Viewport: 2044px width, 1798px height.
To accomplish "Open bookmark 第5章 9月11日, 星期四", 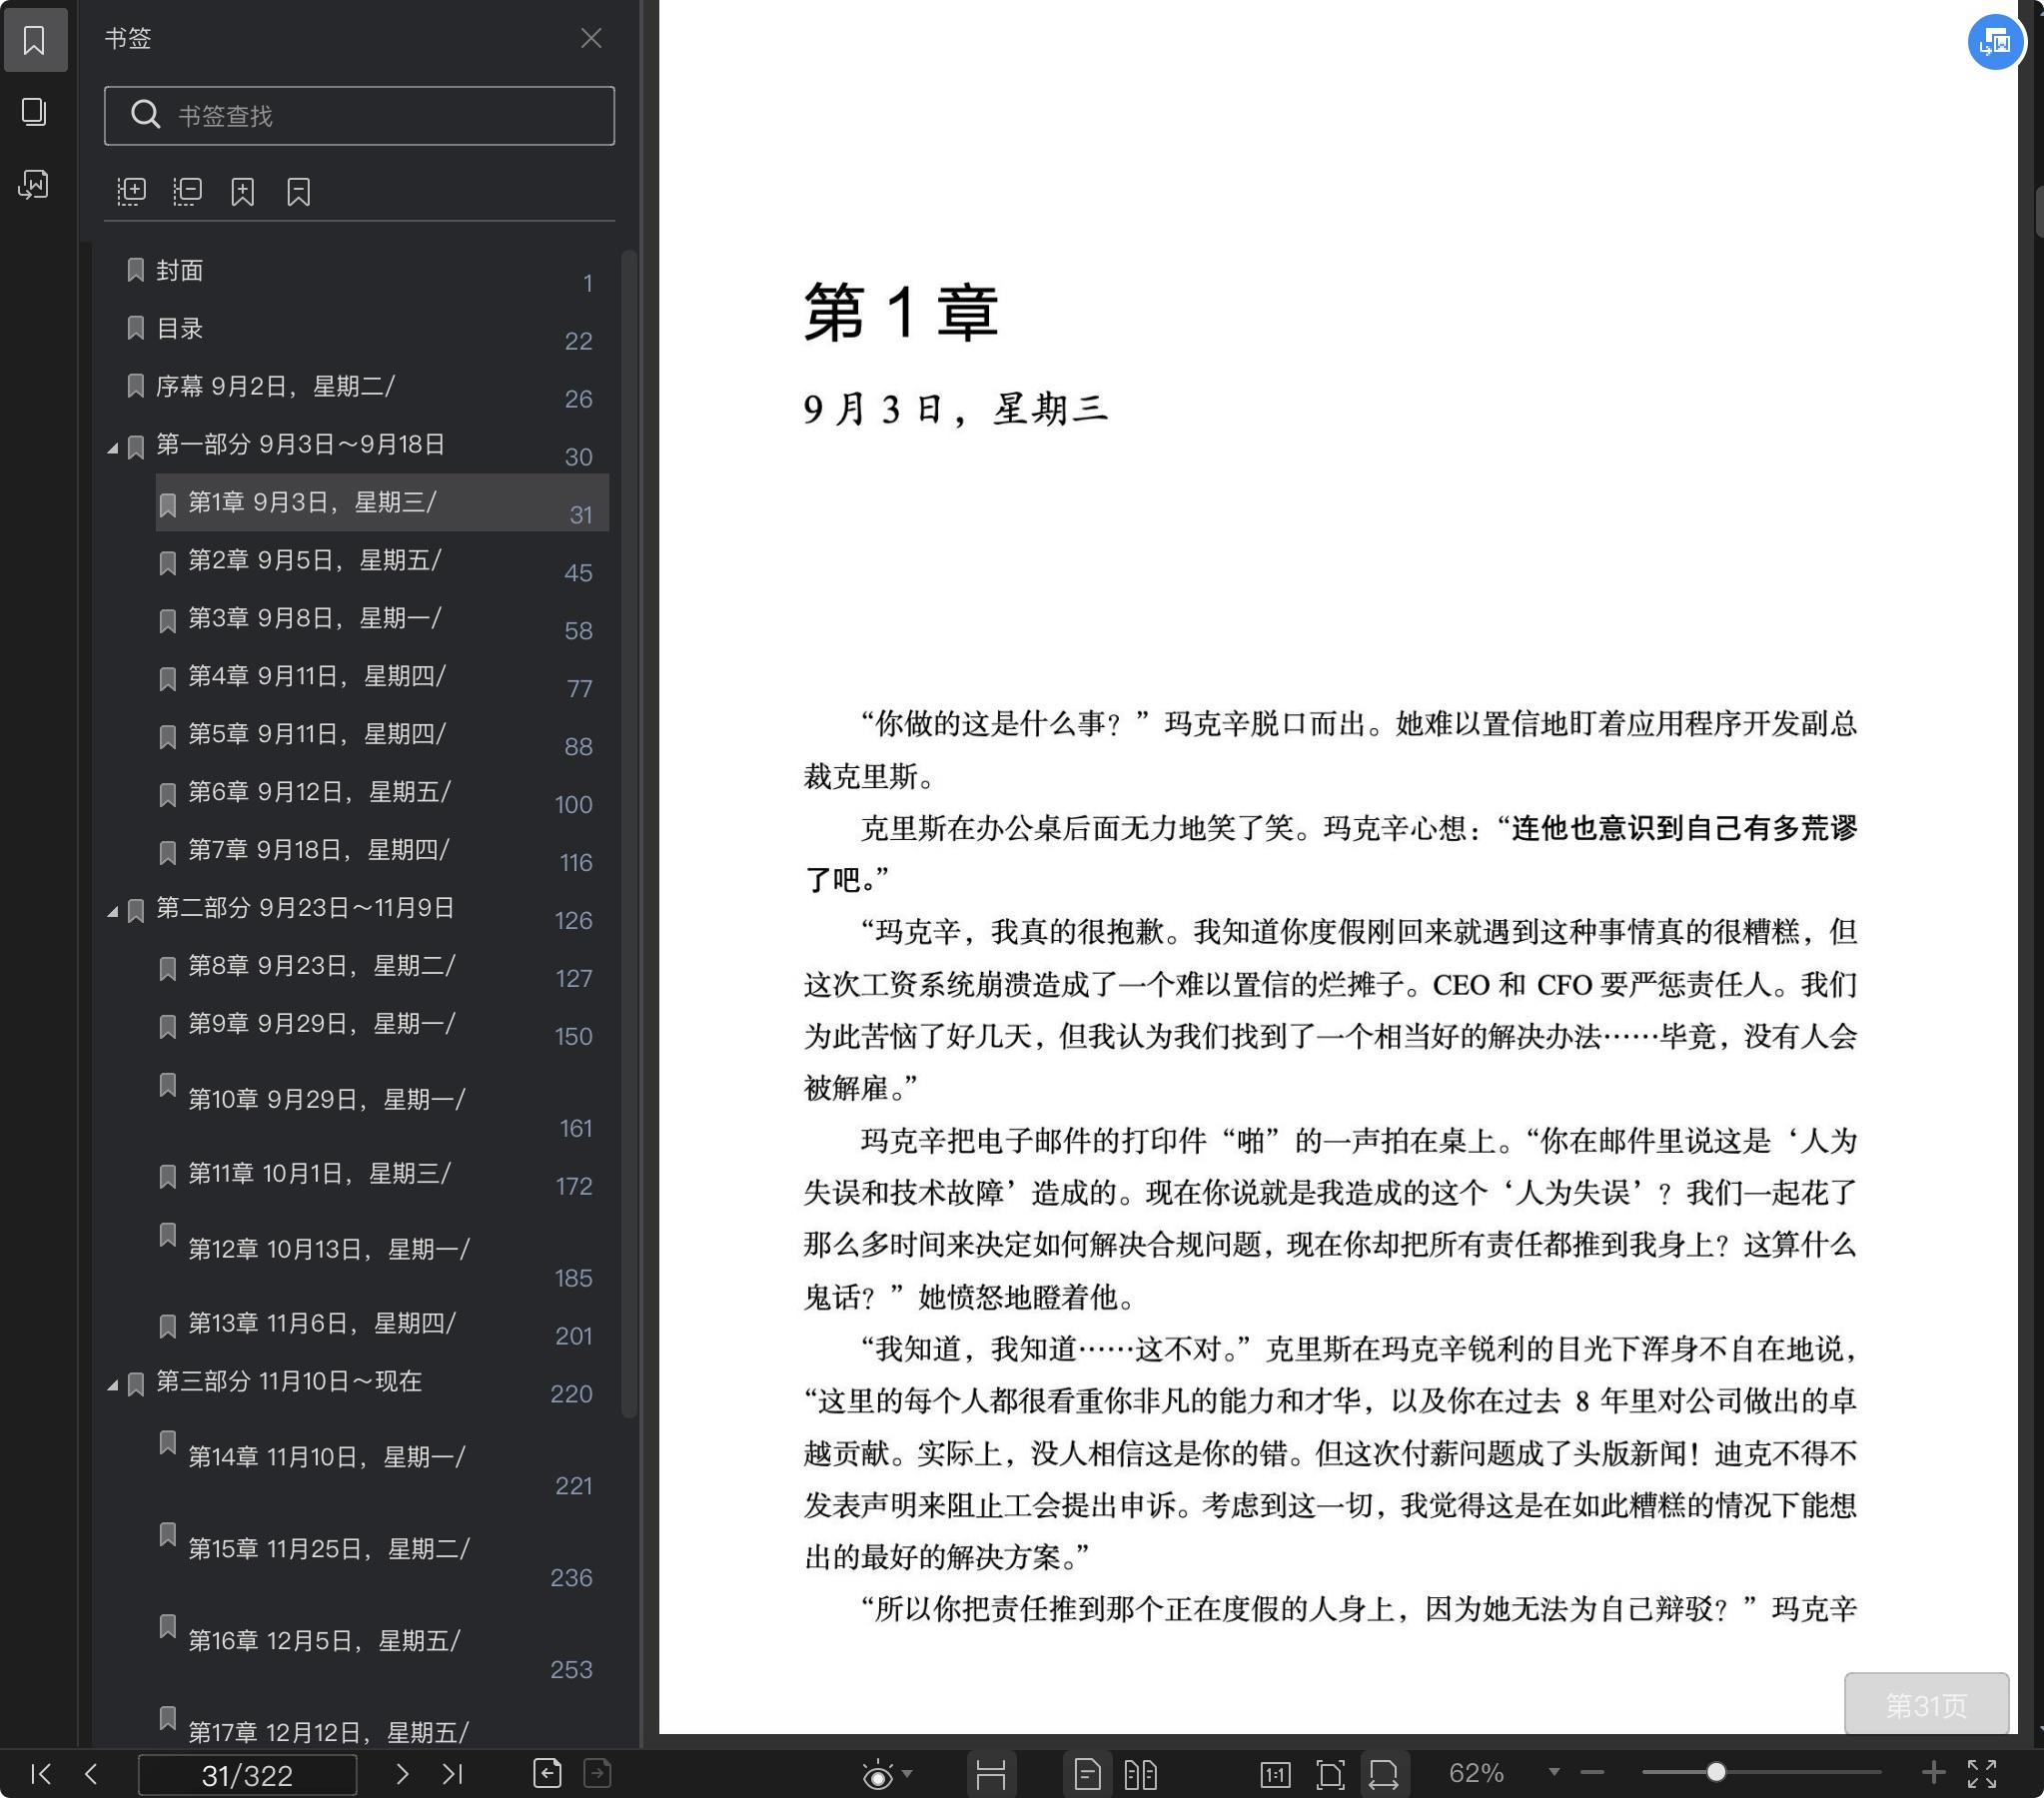I will [317, 734].
